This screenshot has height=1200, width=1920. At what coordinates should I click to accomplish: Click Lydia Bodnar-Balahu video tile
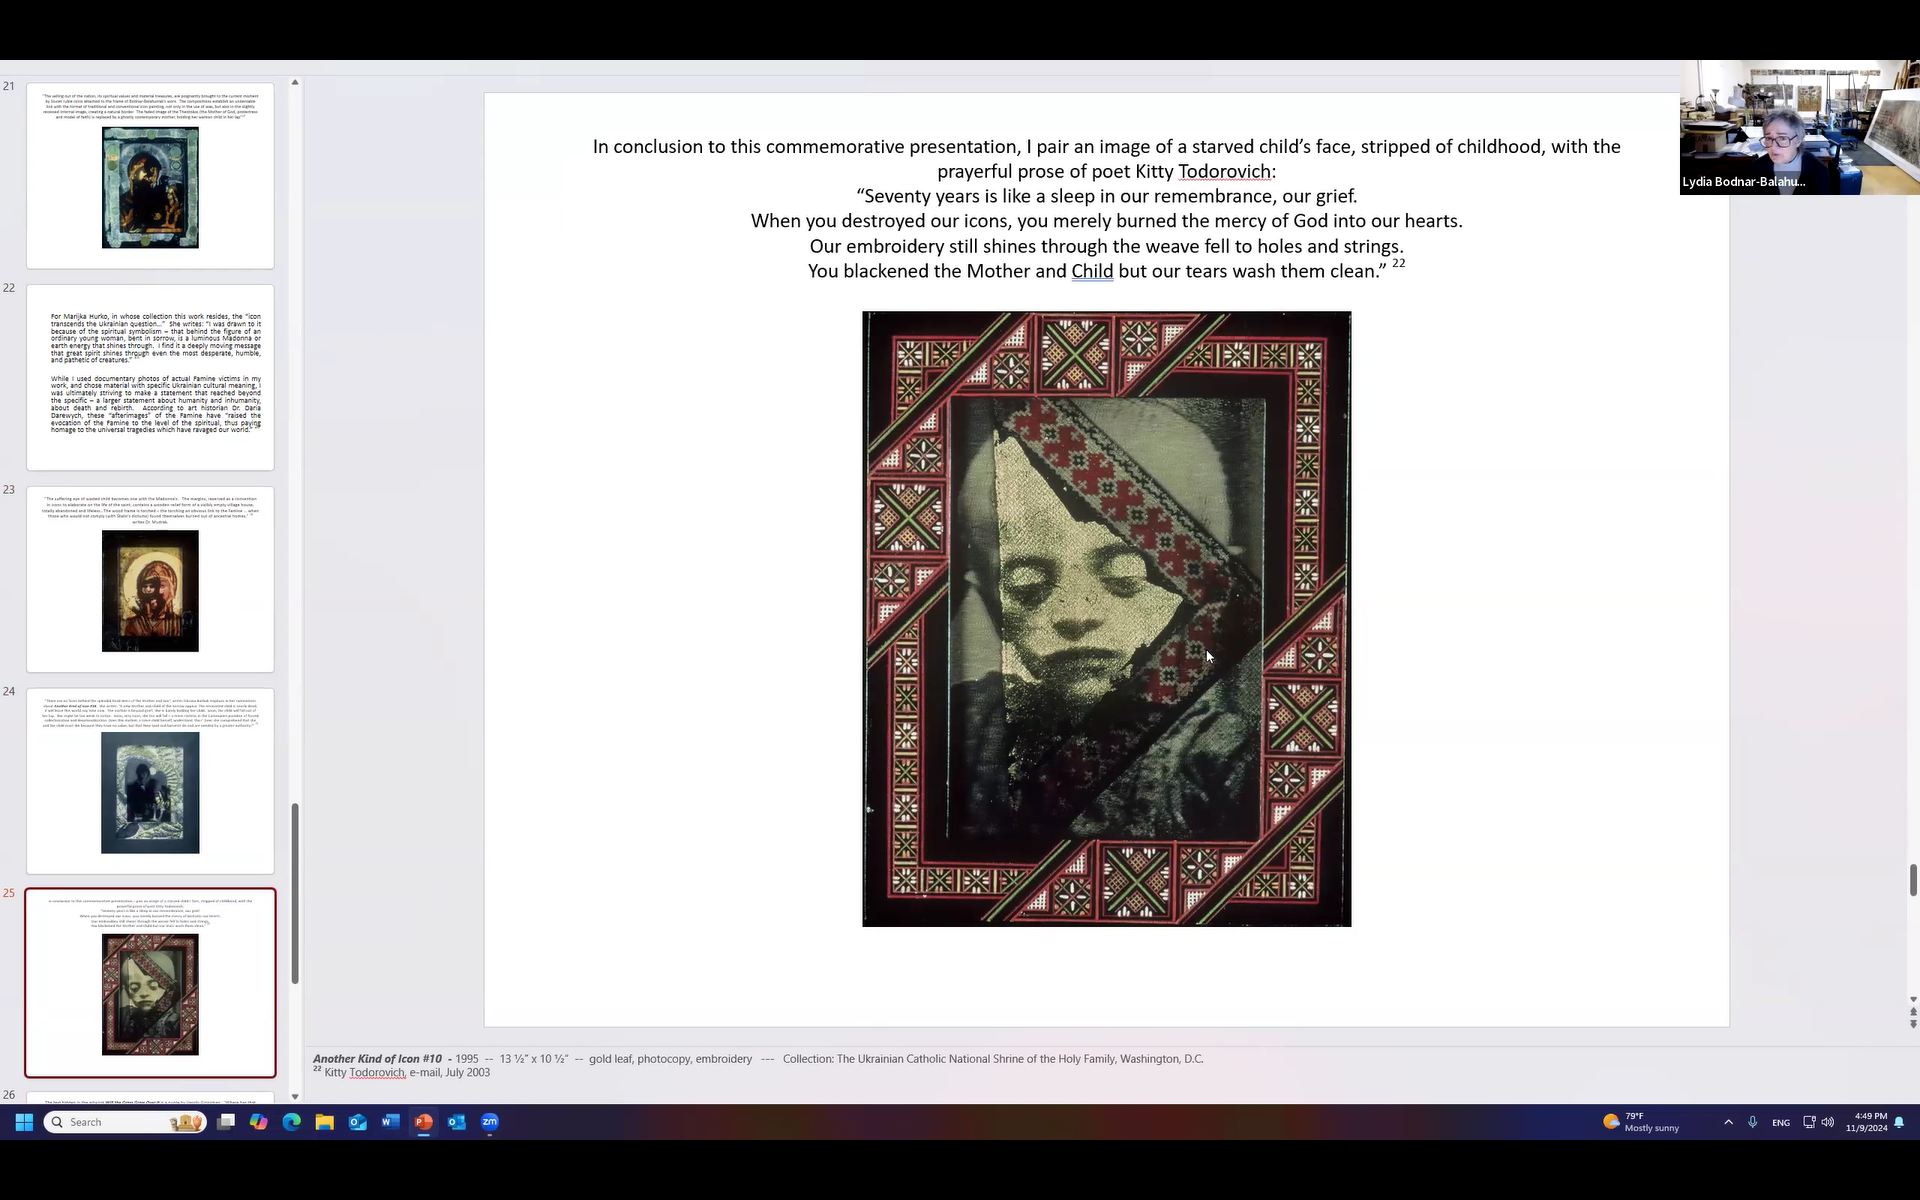1799,127
